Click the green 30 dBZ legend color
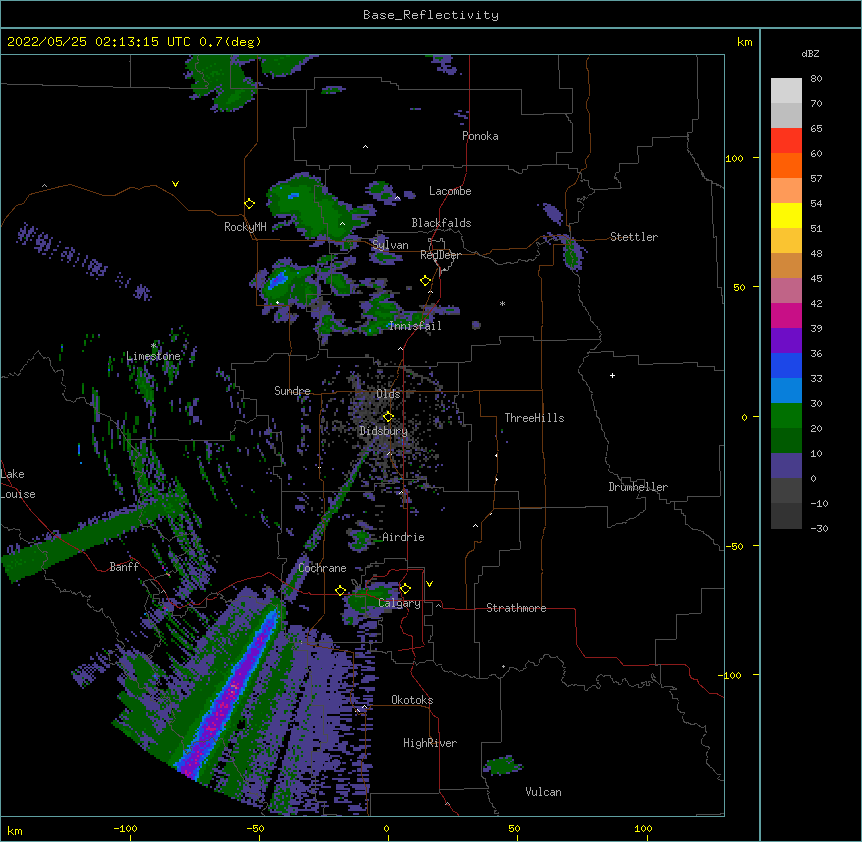 point(786,416)
